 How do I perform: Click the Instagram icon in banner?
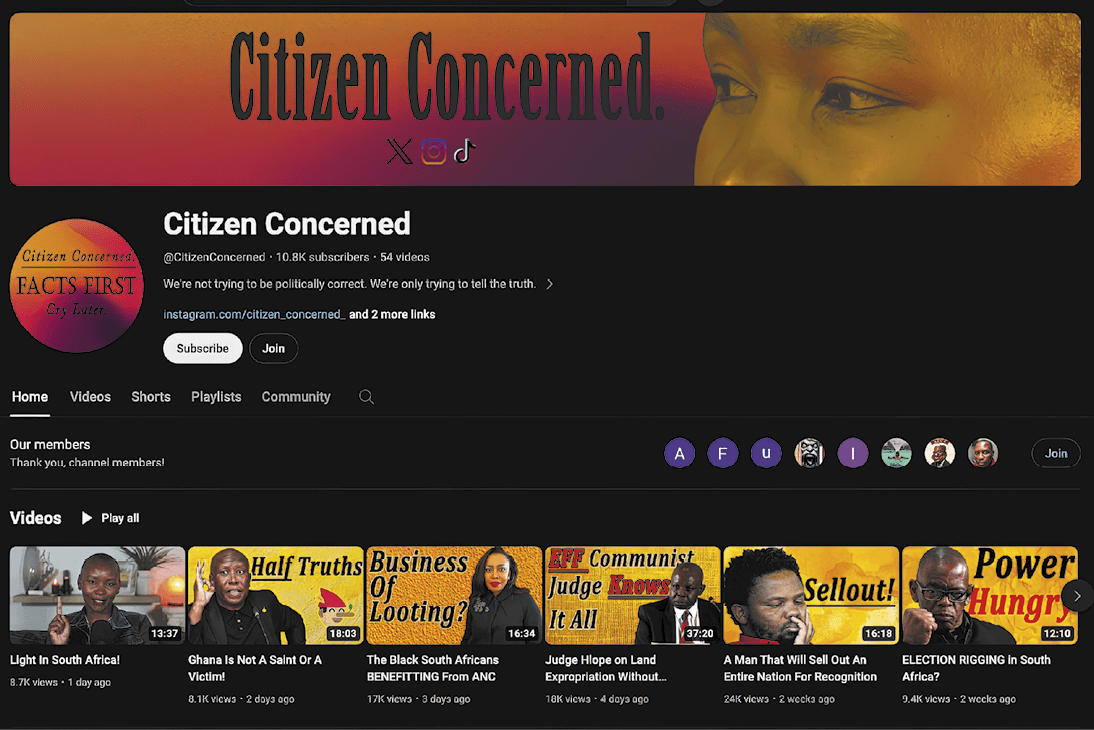tap(433, 151)
